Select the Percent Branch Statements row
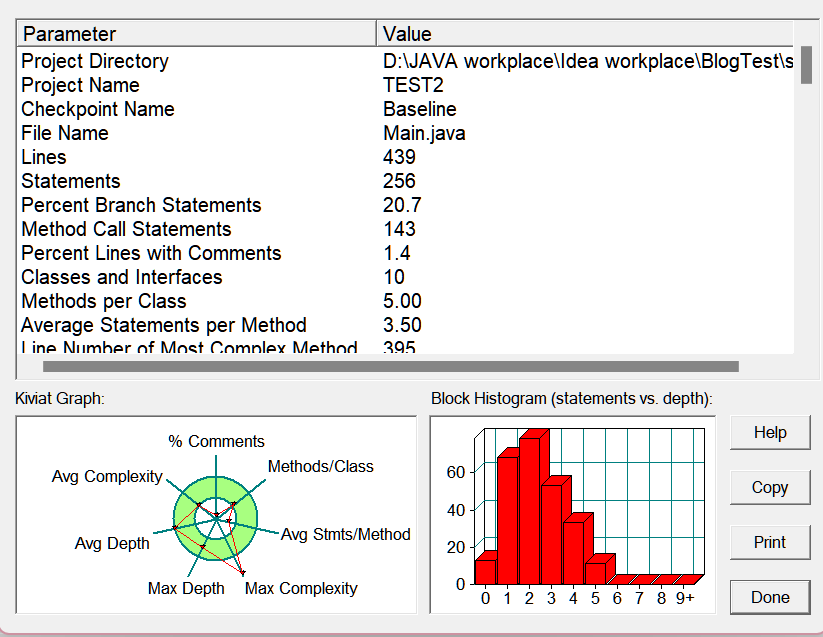This screenshot has height=637, width=823. [406, 205]
